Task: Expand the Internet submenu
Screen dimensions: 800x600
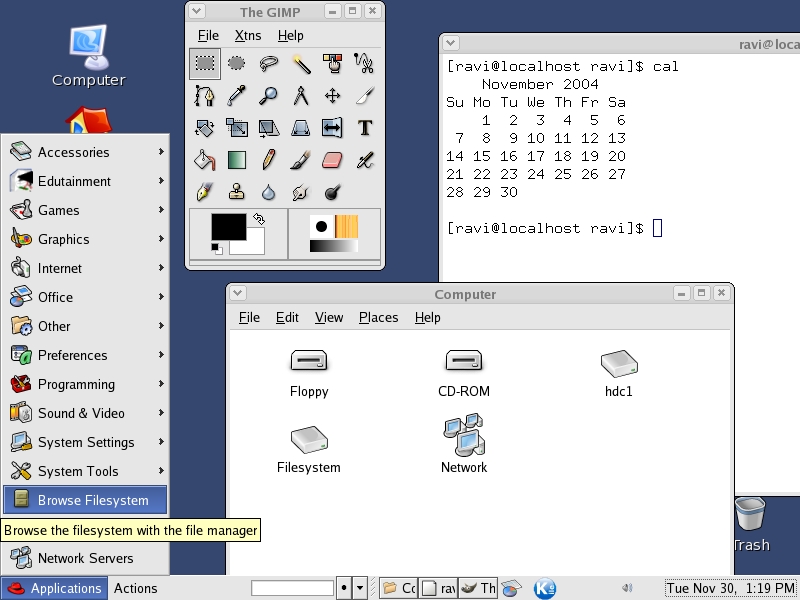Action: (86, 268)
